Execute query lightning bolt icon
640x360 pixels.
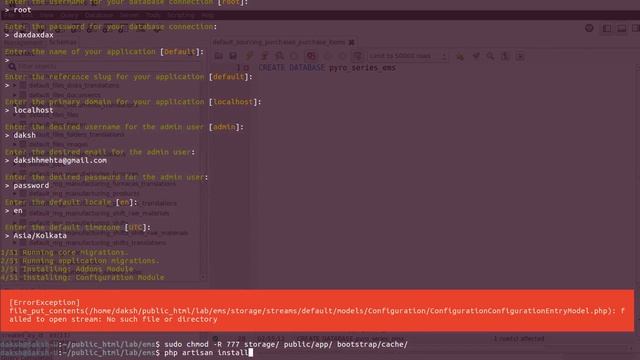(249, 56)
